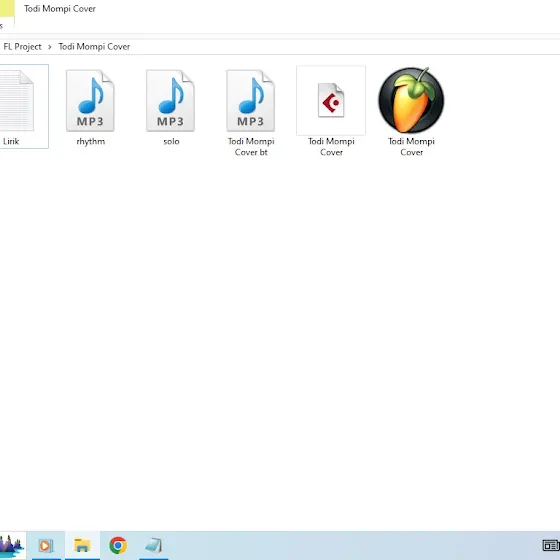Open Google Chrome from the taskbar
The height and width of the screenshot is (560, 560).
point(118,545)
